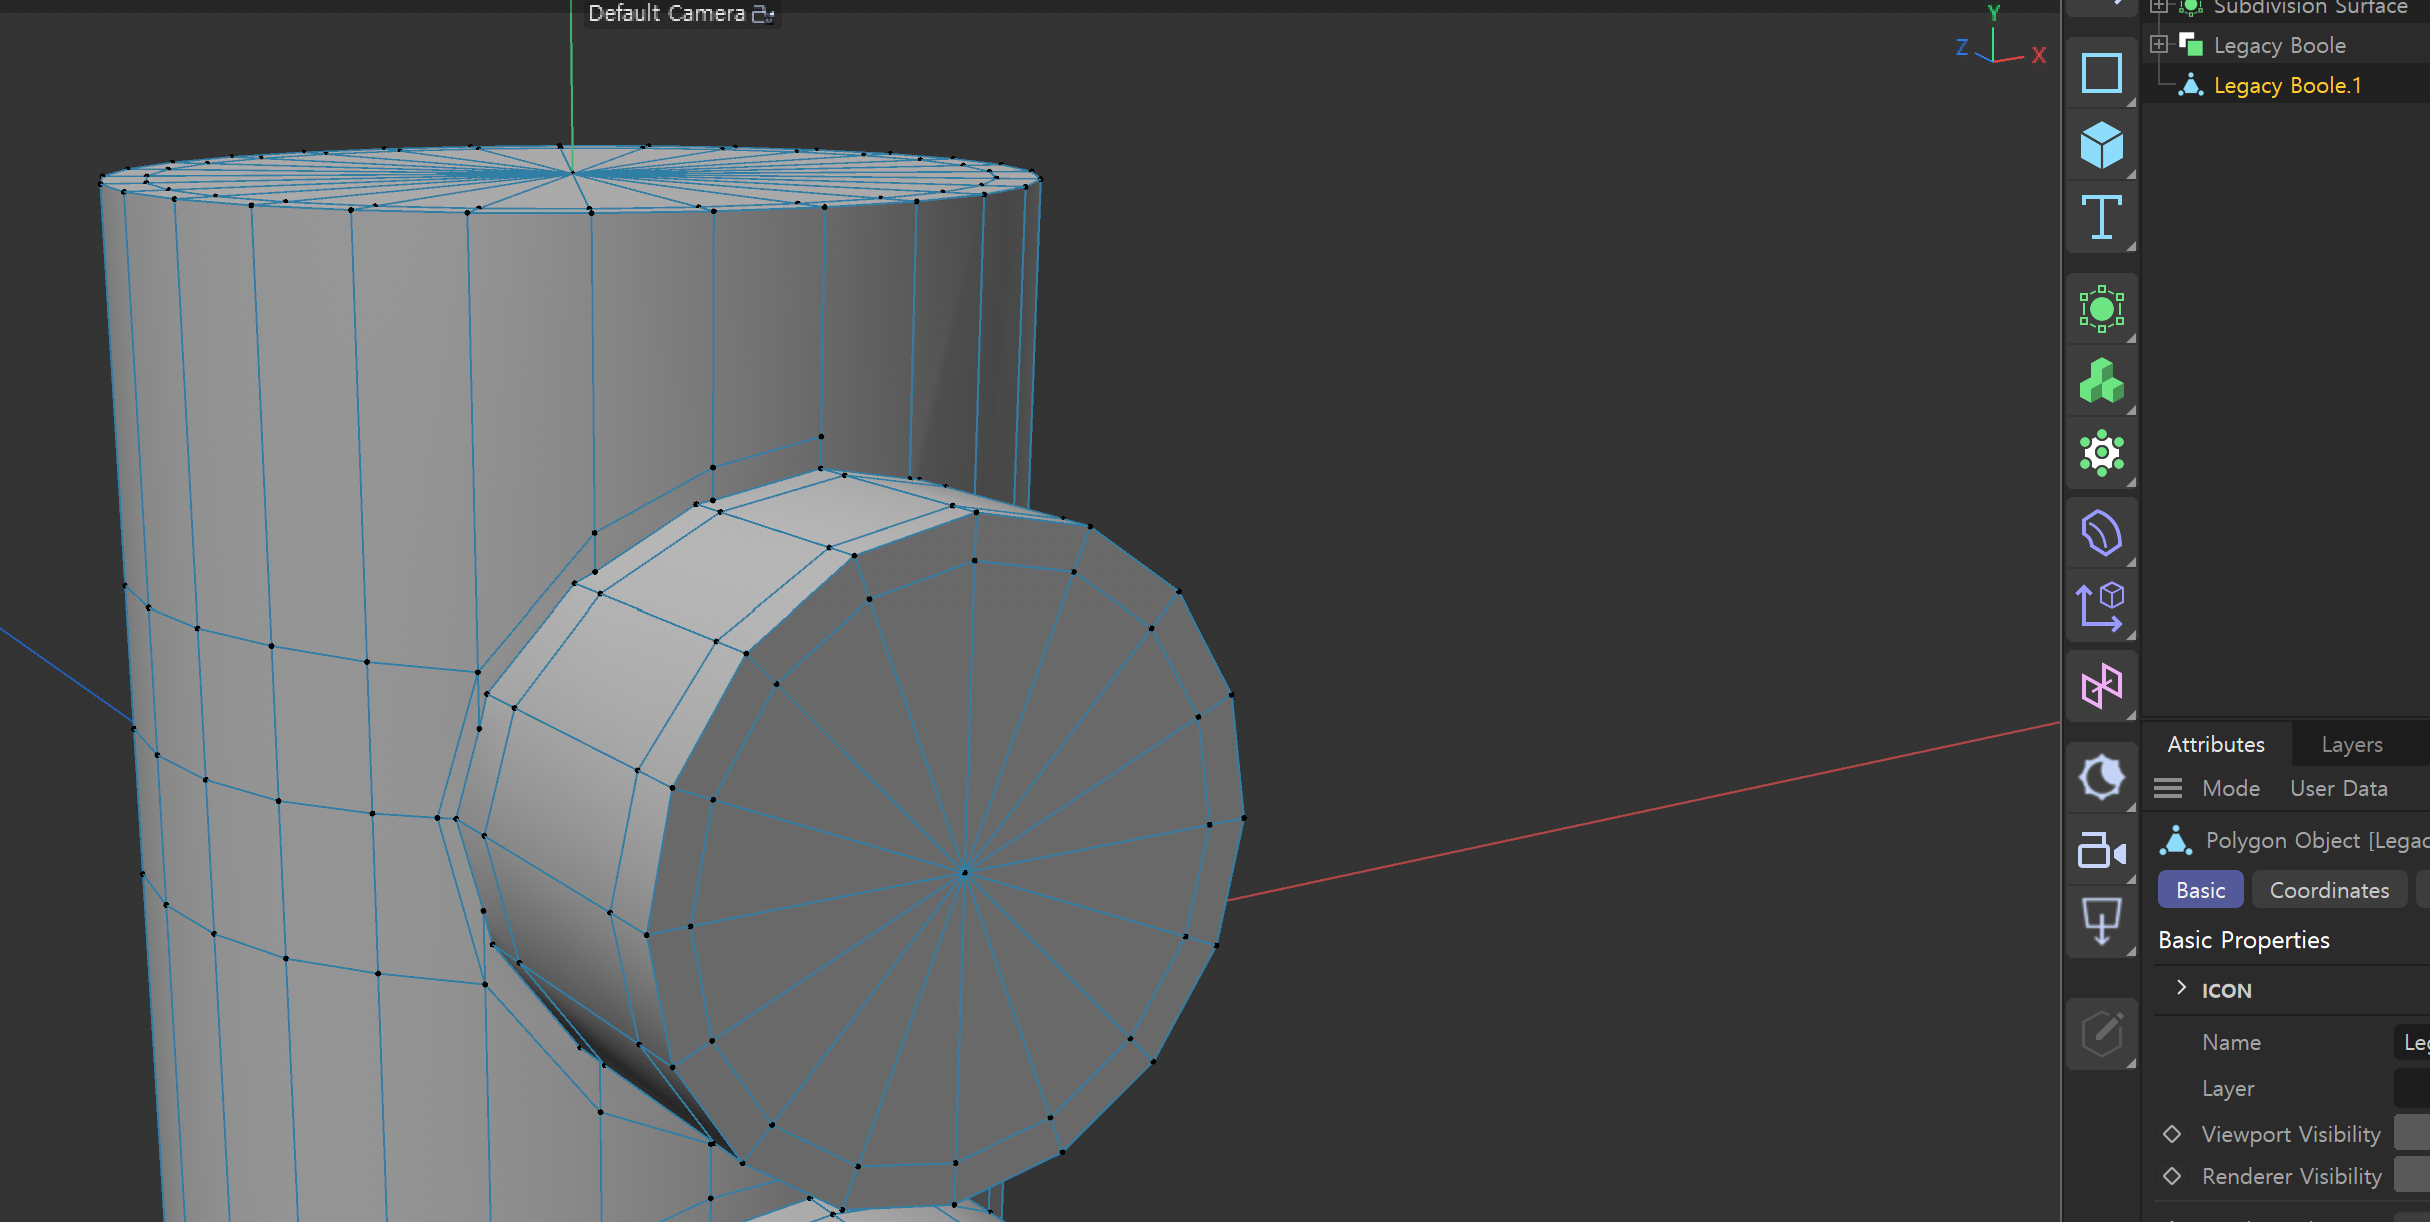Open the Camera object icon

pos(2101,851)
